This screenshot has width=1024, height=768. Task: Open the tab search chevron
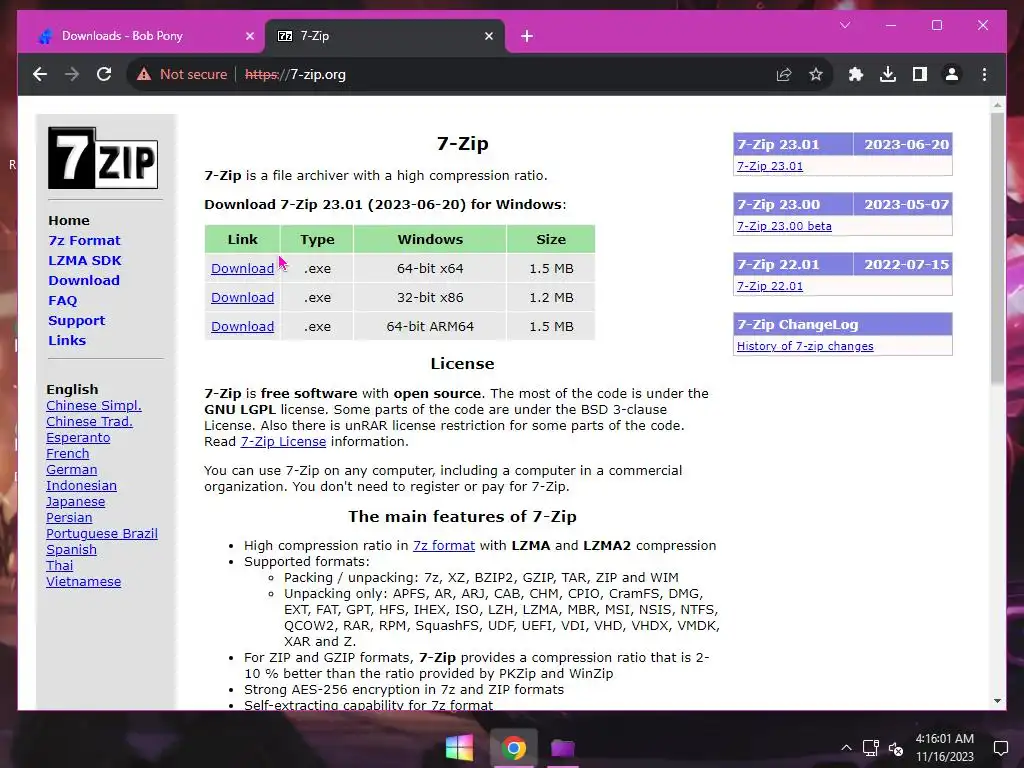pos(845,25)
